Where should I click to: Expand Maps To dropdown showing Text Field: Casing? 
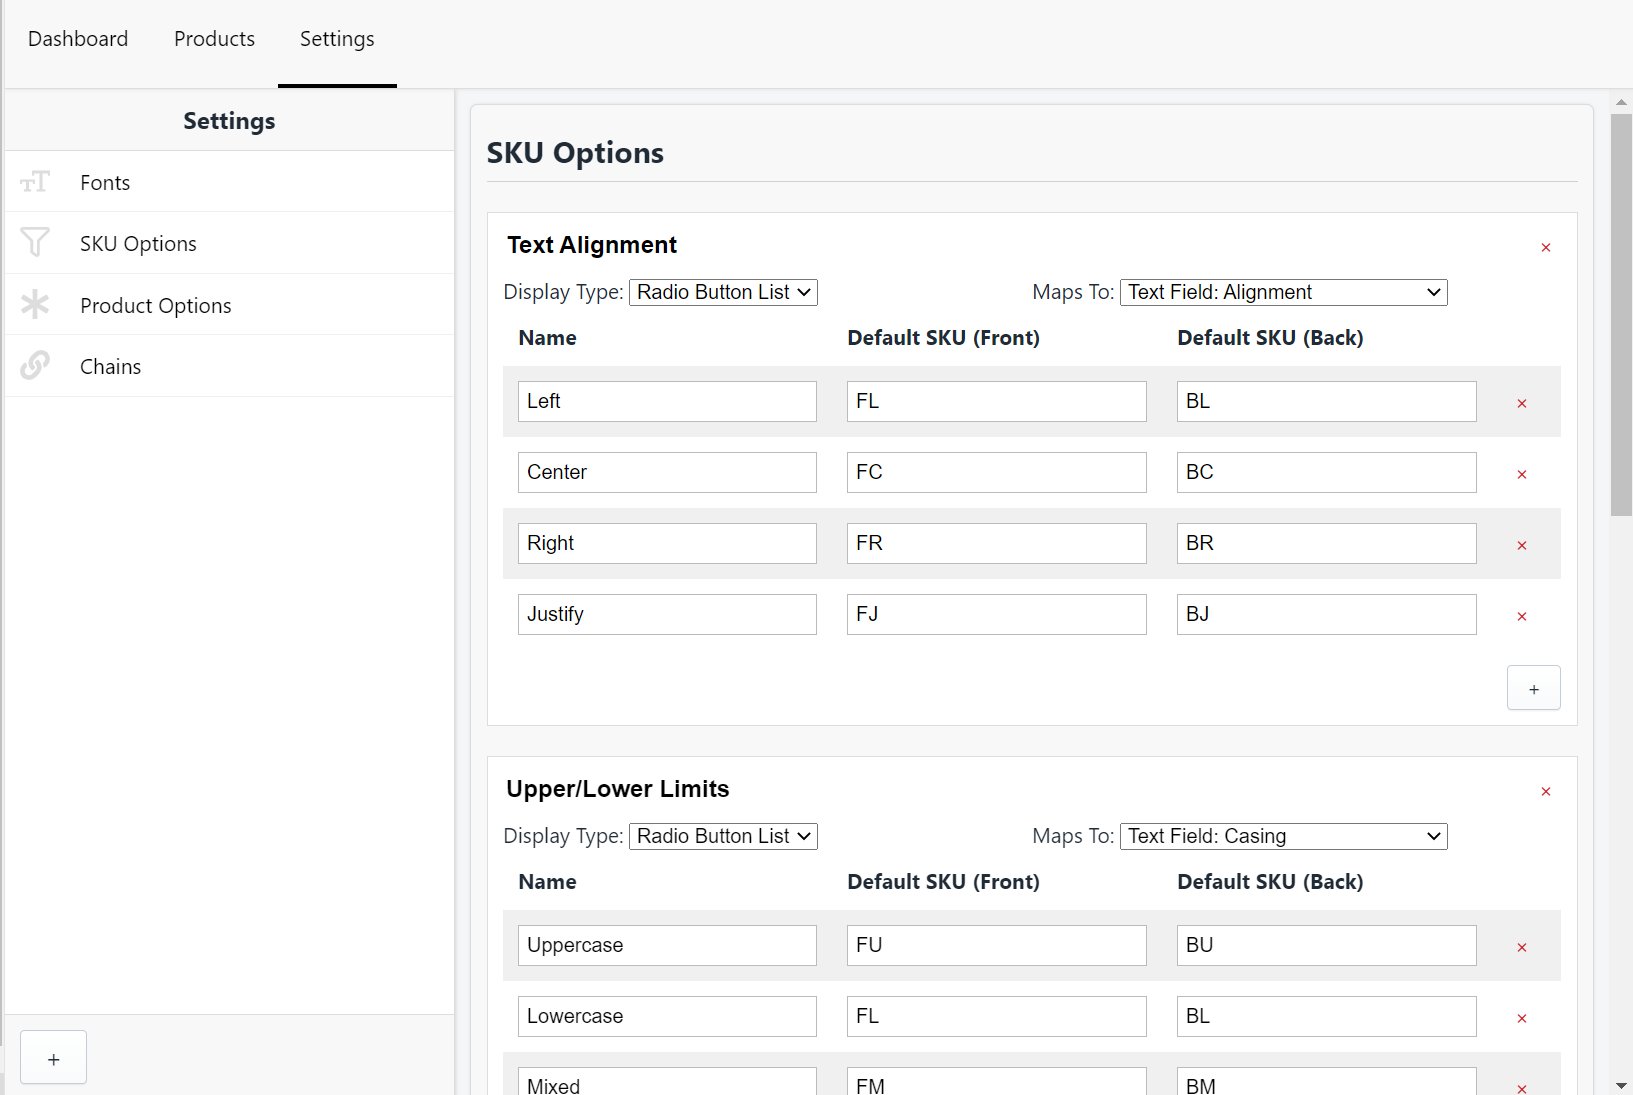(1283, 836)
